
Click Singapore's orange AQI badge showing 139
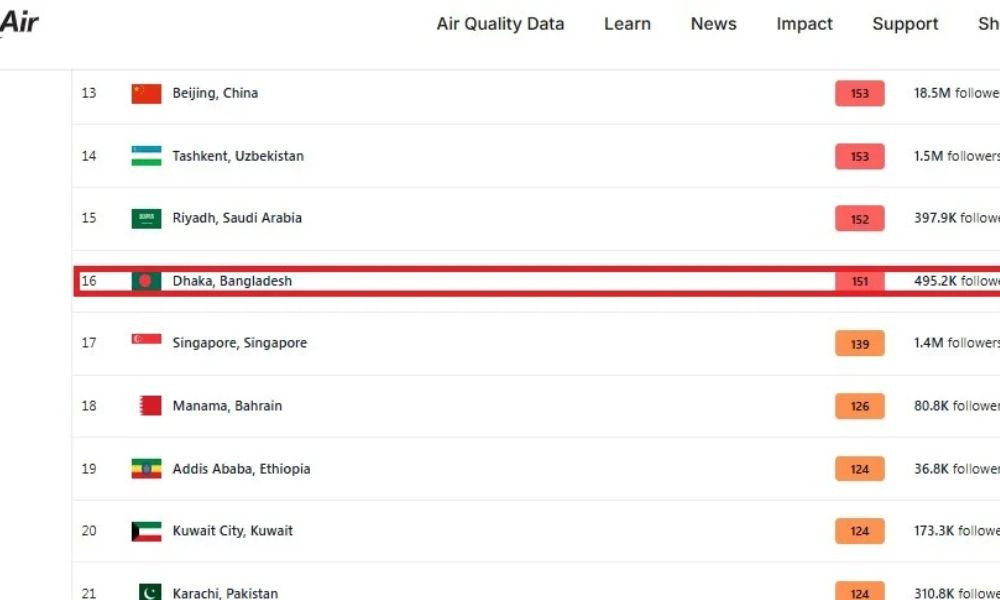[860, 344]
